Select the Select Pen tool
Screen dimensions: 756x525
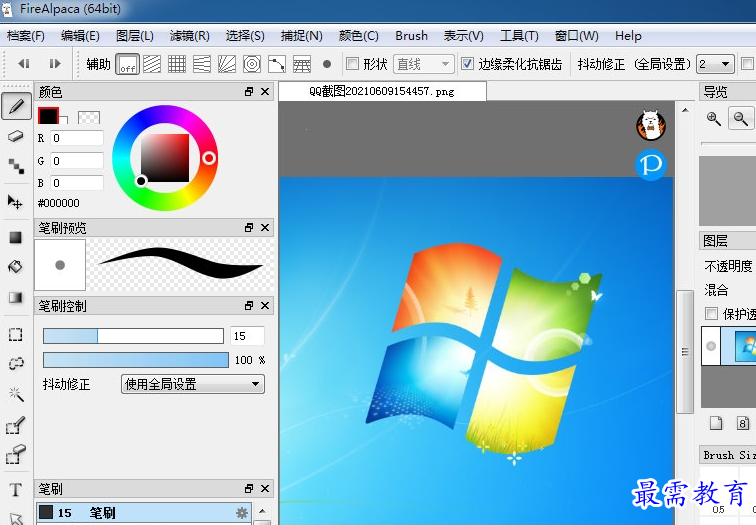[15, 425]
